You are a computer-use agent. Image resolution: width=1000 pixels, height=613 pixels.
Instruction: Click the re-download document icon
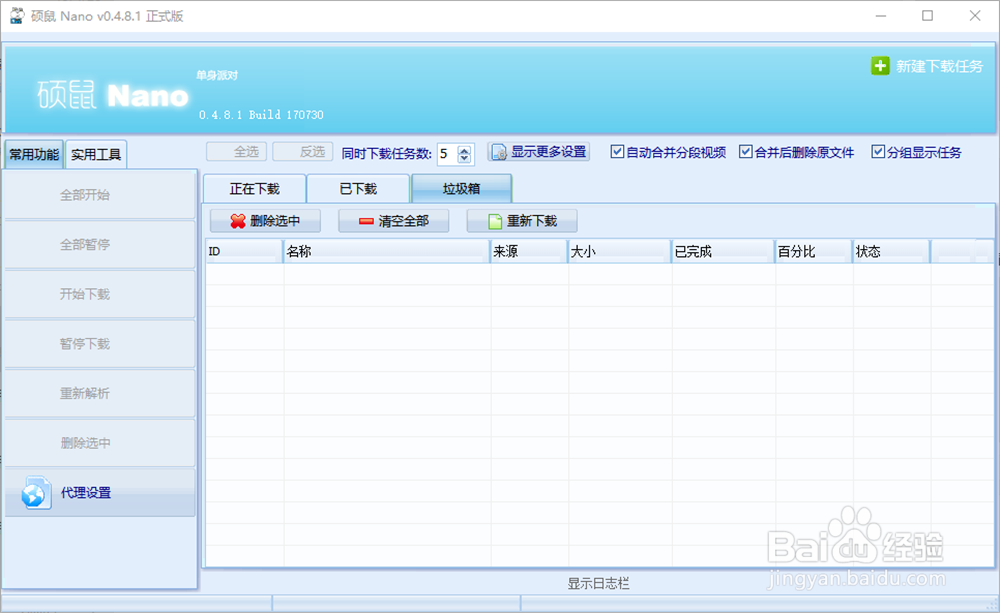[495, 221]
